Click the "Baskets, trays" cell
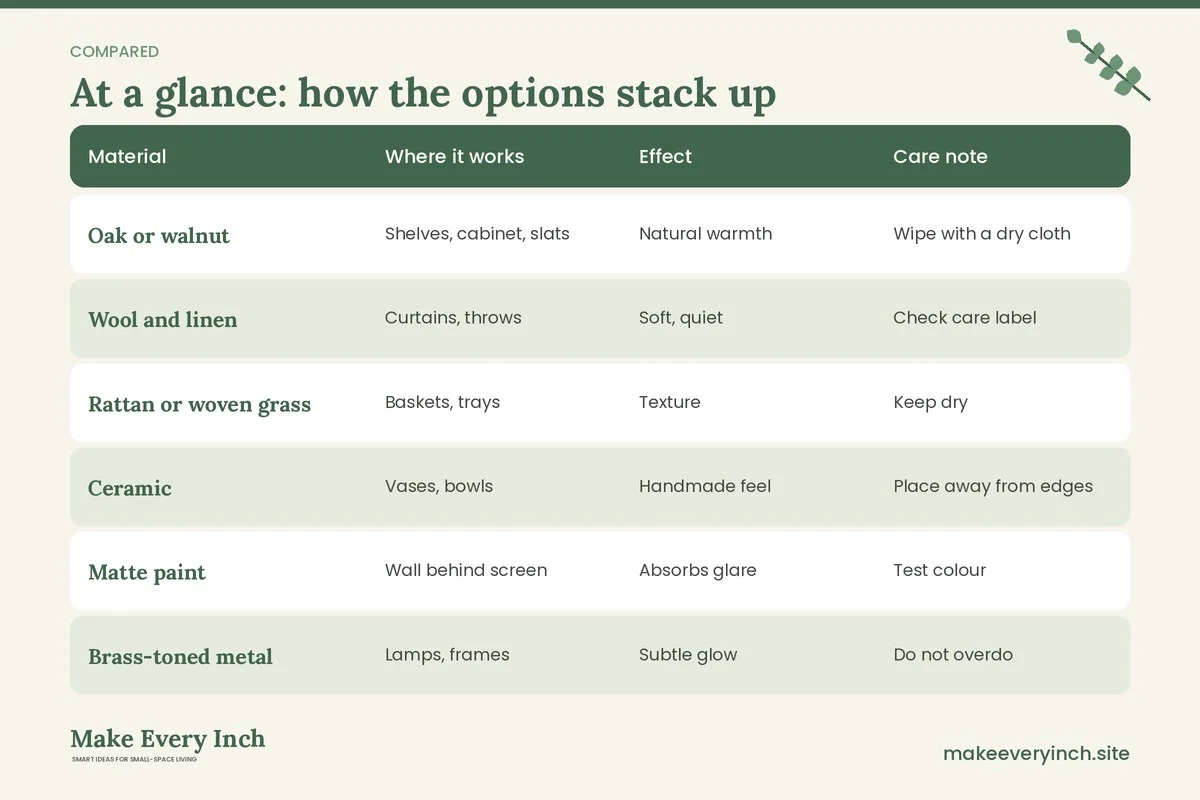The image size is (1200, 800). coord(442,402)
